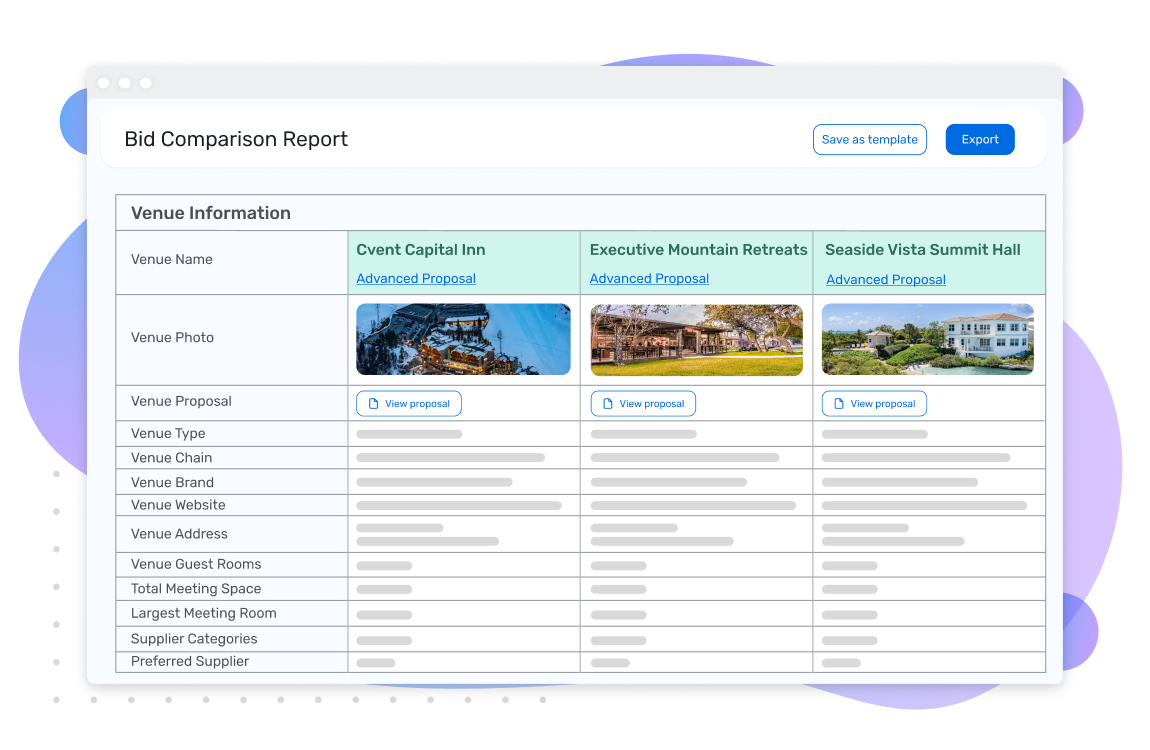The image size is (1150, 750).
Task: Click the document icon on Seaside Vista Summit Hall's View proposal button
Action: tap(838, 403)
